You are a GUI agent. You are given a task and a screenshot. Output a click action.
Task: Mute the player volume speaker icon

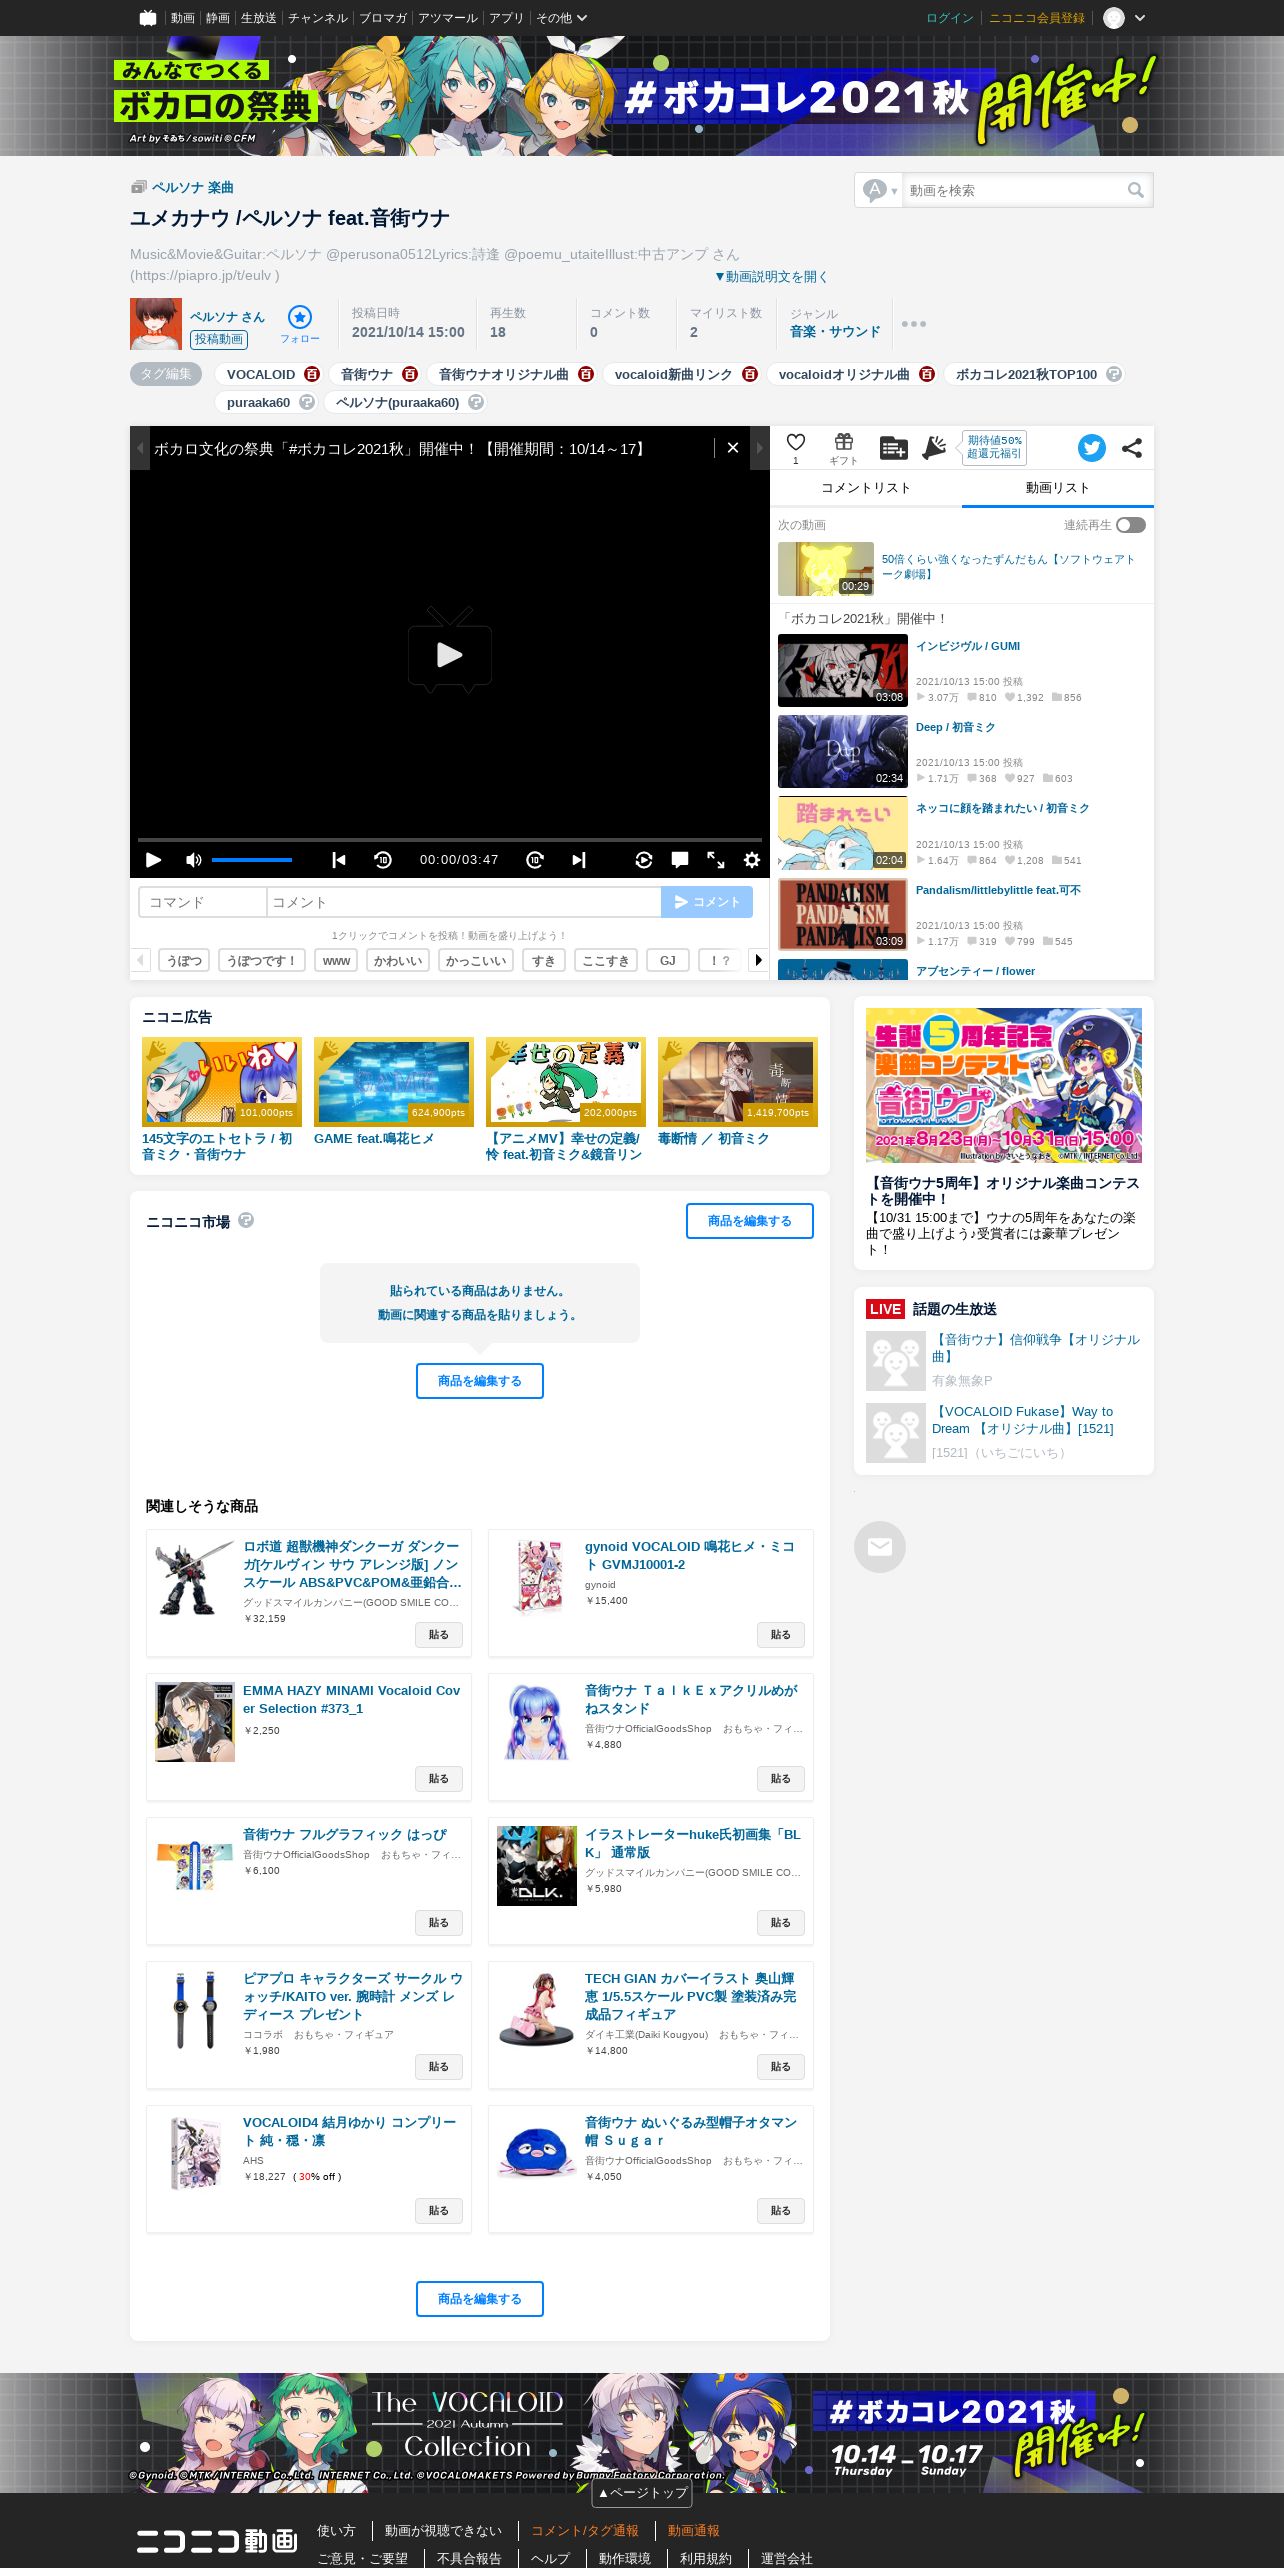[194, 860]
